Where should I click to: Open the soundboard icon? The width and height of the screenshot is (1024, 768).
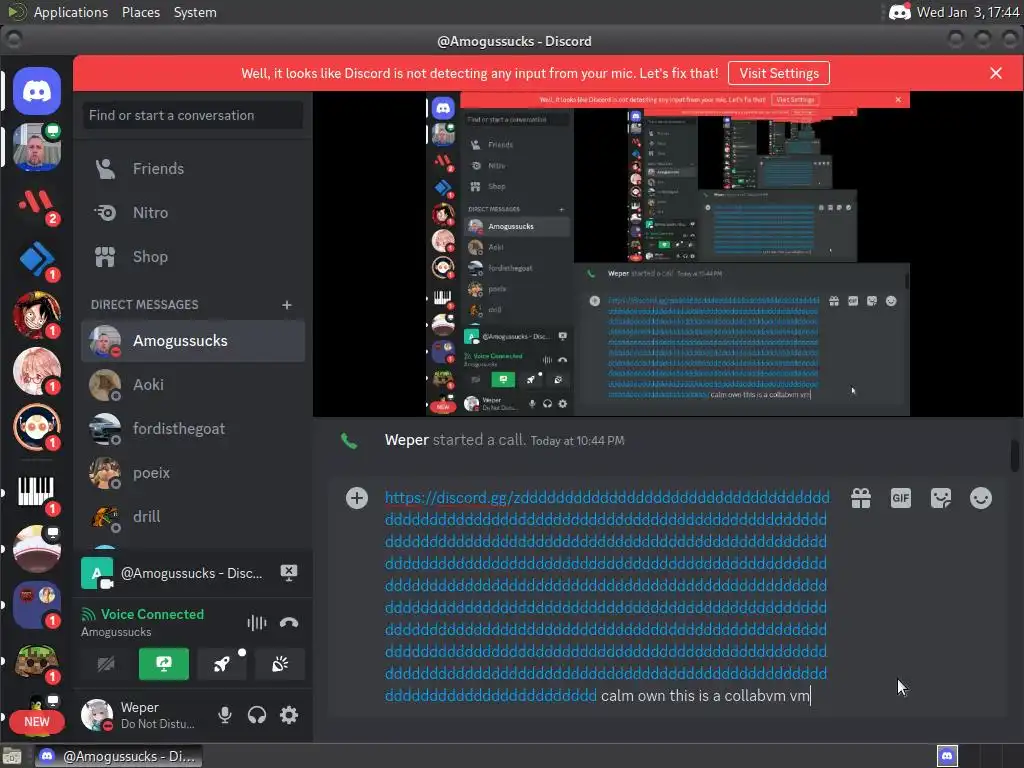(x=280, y=664)
